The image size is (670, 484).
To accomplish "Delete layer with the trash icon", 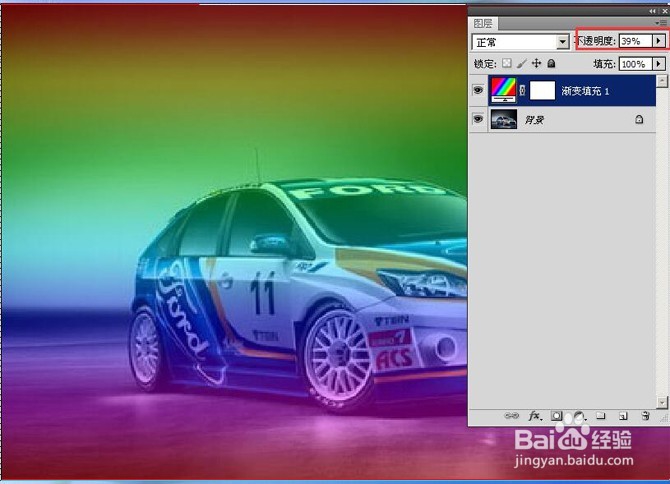I will tap(646, 416).
